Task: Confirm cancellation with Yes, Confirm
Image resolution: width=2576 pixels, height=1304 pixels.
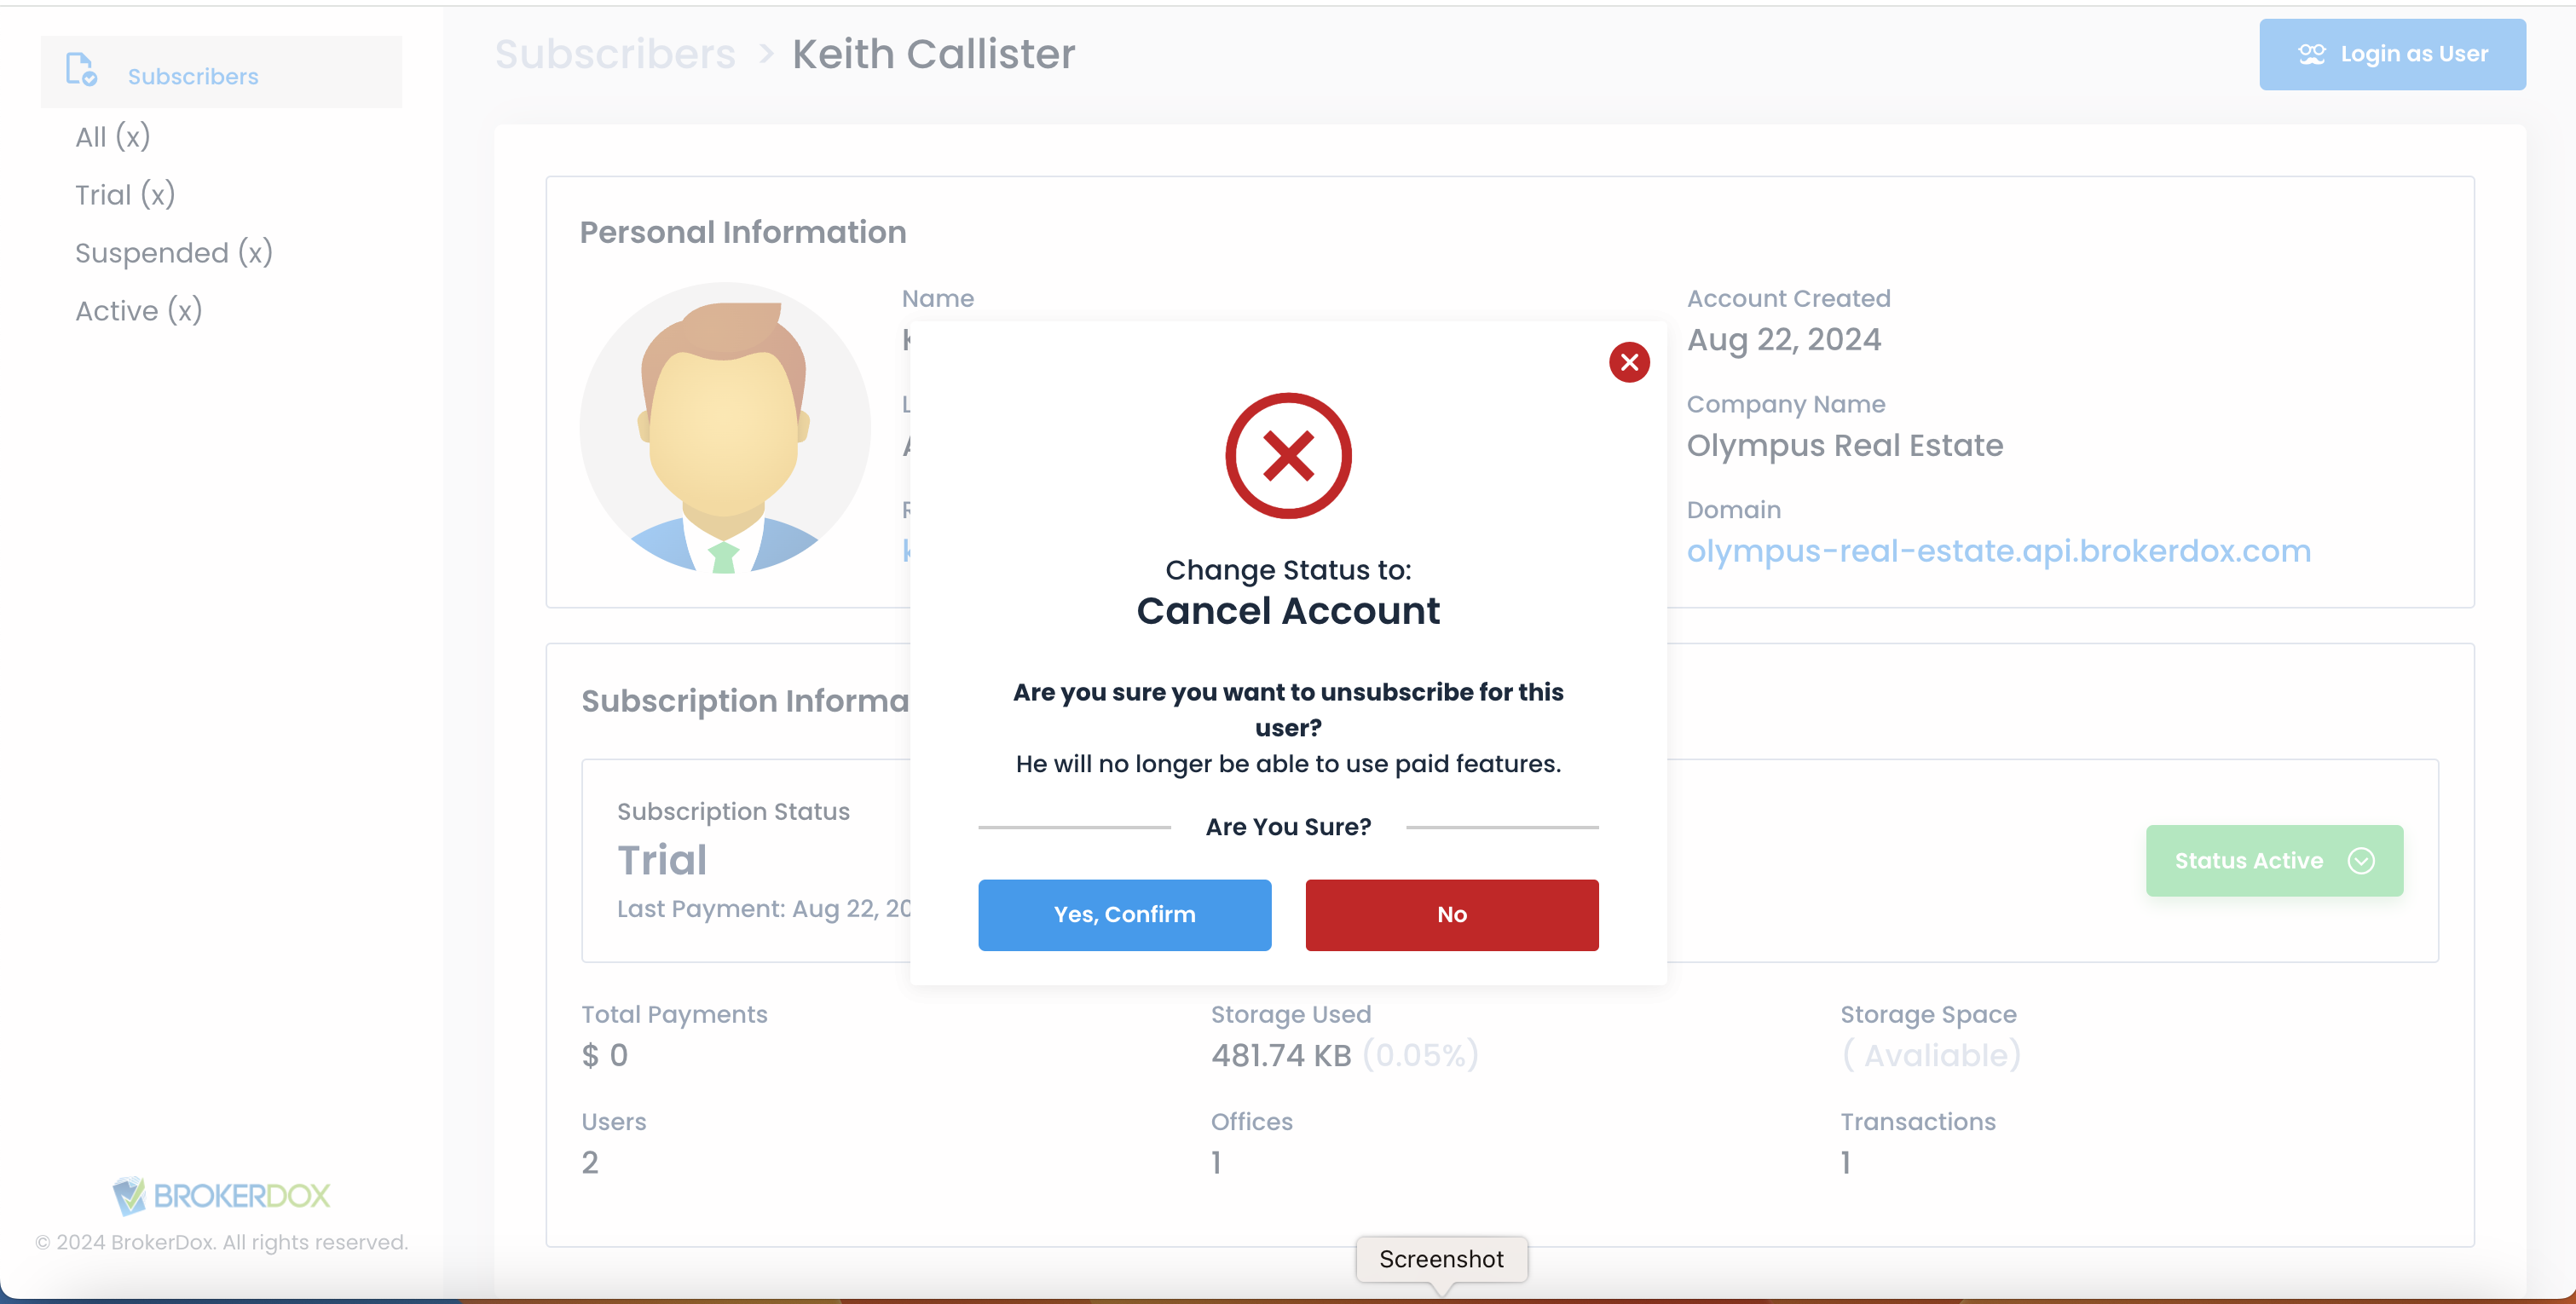Action: tap(1124, 914)
